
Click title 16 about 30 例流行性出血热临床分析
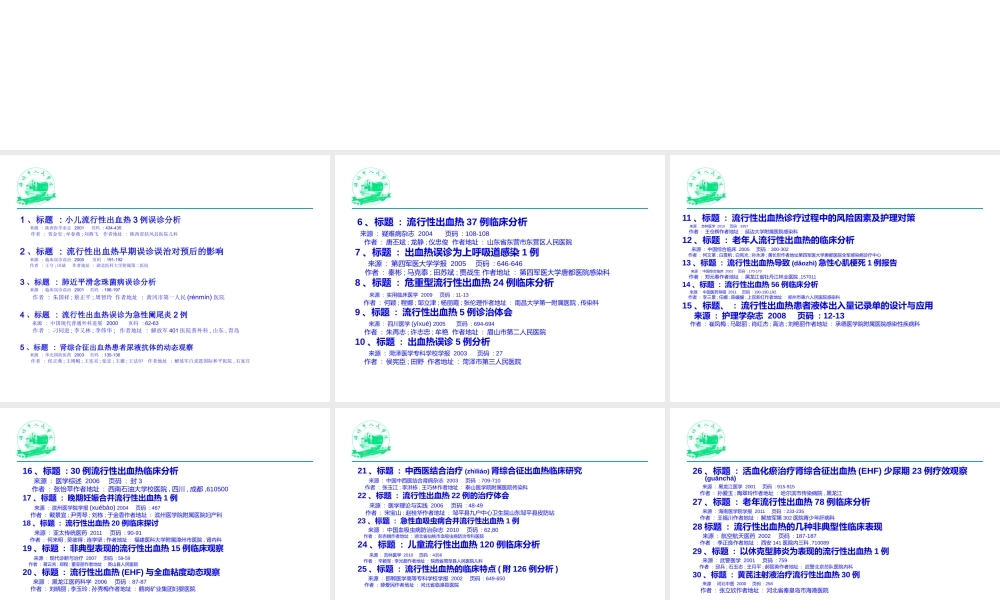100,471
